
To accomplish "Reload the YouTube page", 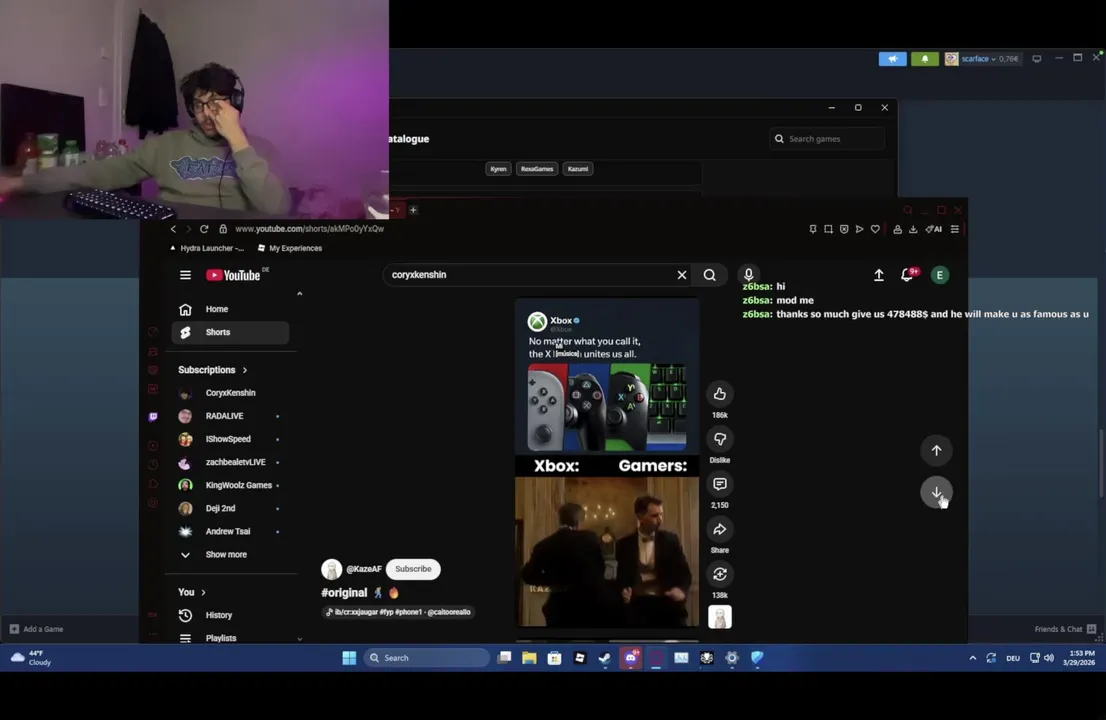I will [204, 229].
